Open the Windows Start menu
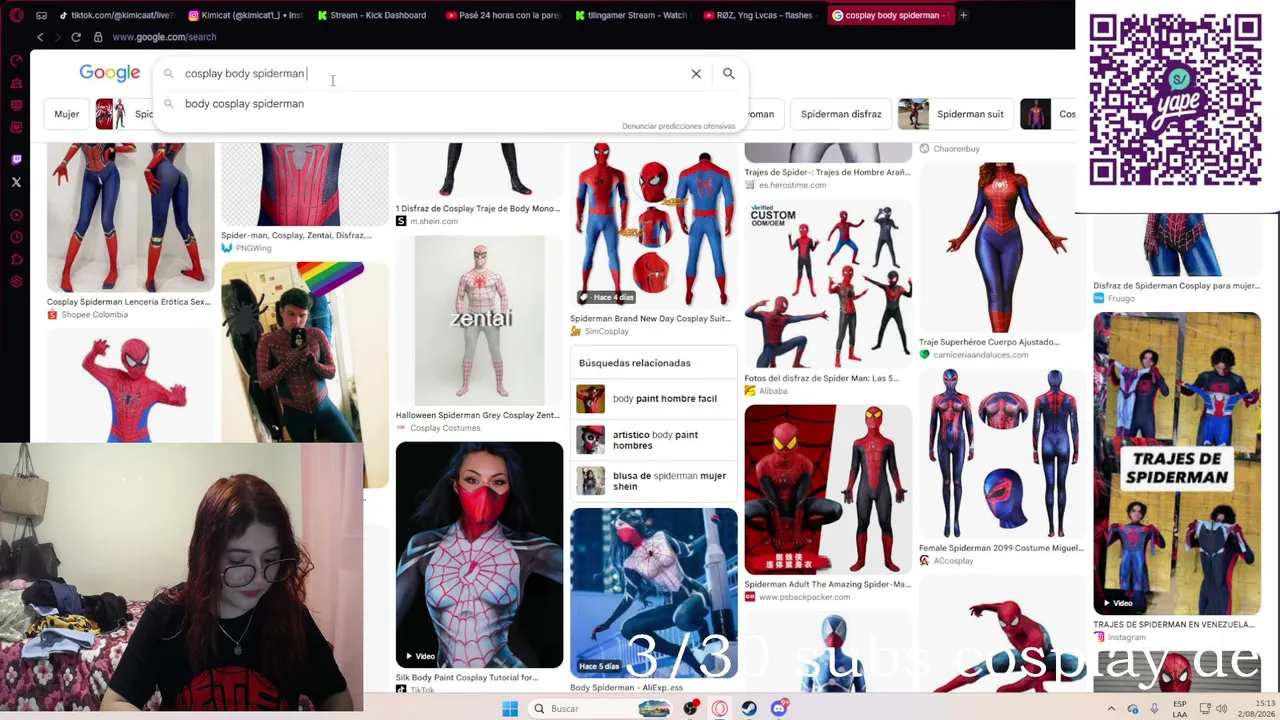1280x720 pixels. (510, 709)
